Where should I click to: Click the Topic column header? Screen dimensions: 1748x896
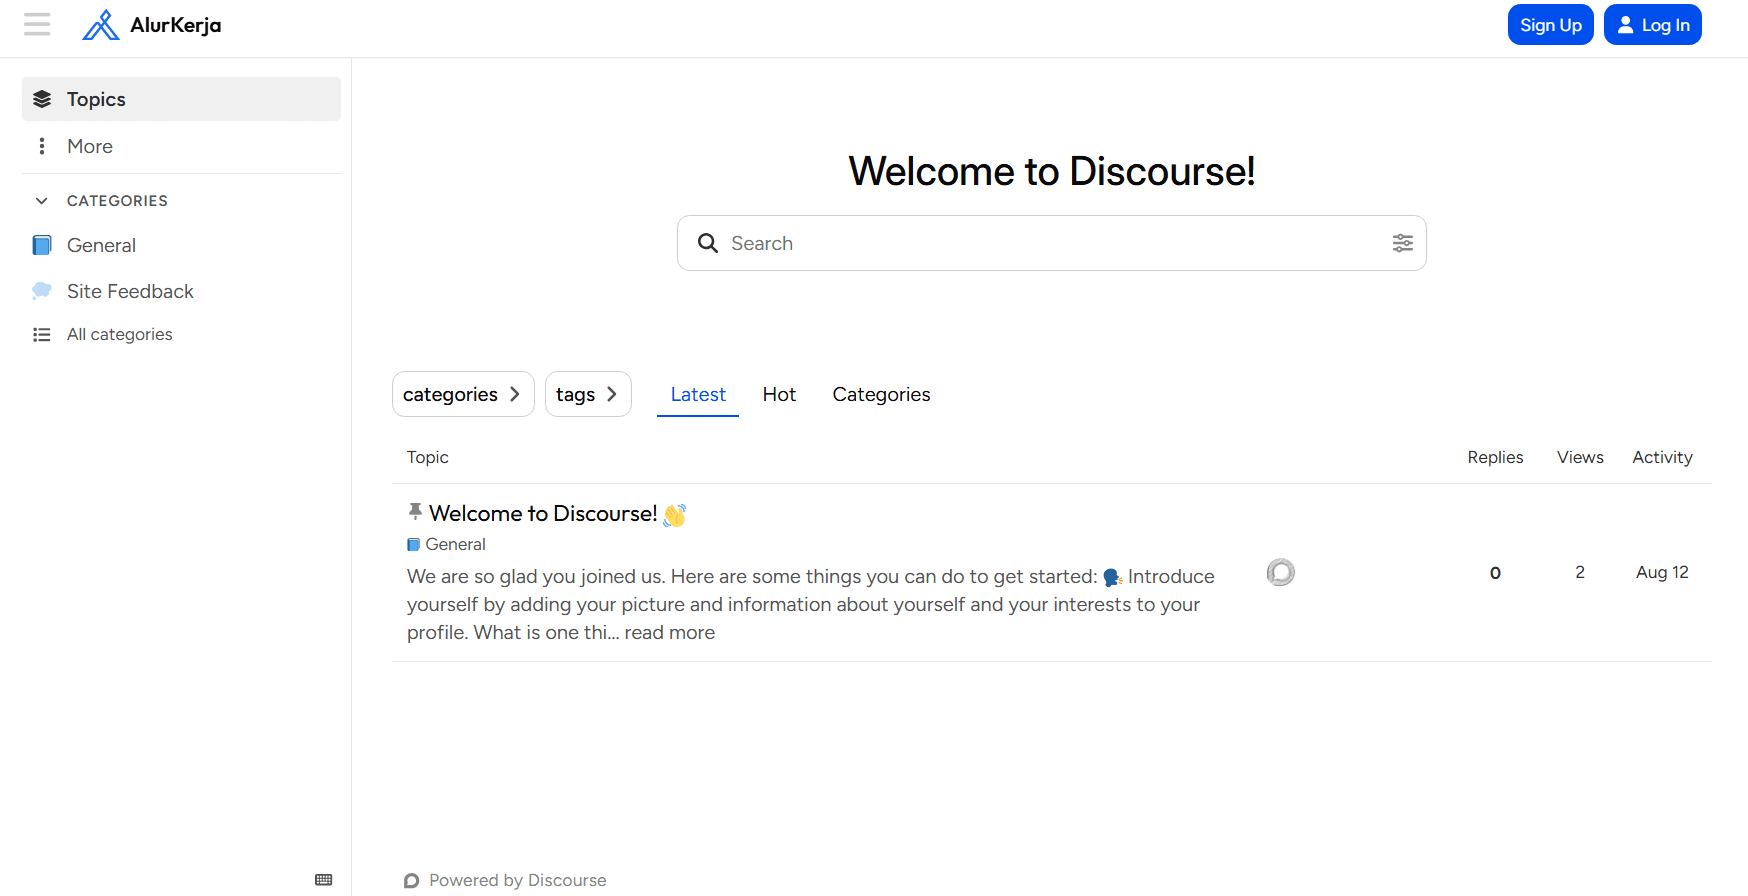[427, 457]
